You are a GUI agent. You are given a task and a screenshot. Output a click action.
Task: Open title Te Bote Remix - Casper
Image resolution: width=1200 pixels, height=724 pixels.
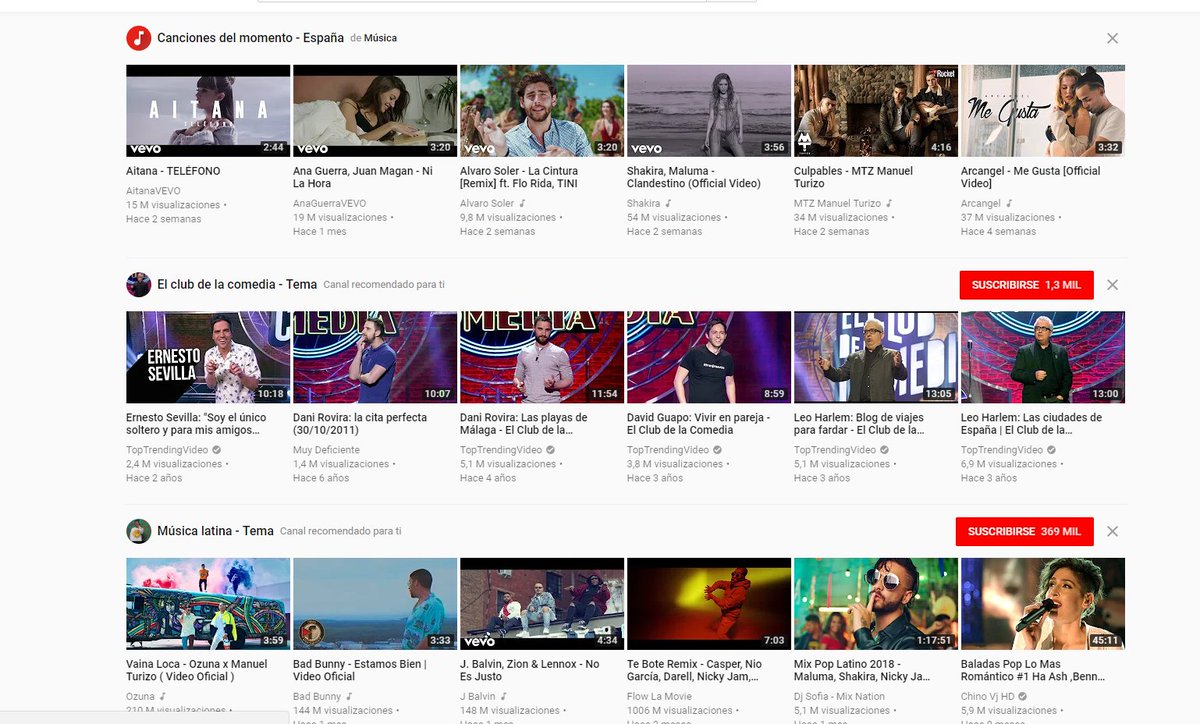point(695,670)
